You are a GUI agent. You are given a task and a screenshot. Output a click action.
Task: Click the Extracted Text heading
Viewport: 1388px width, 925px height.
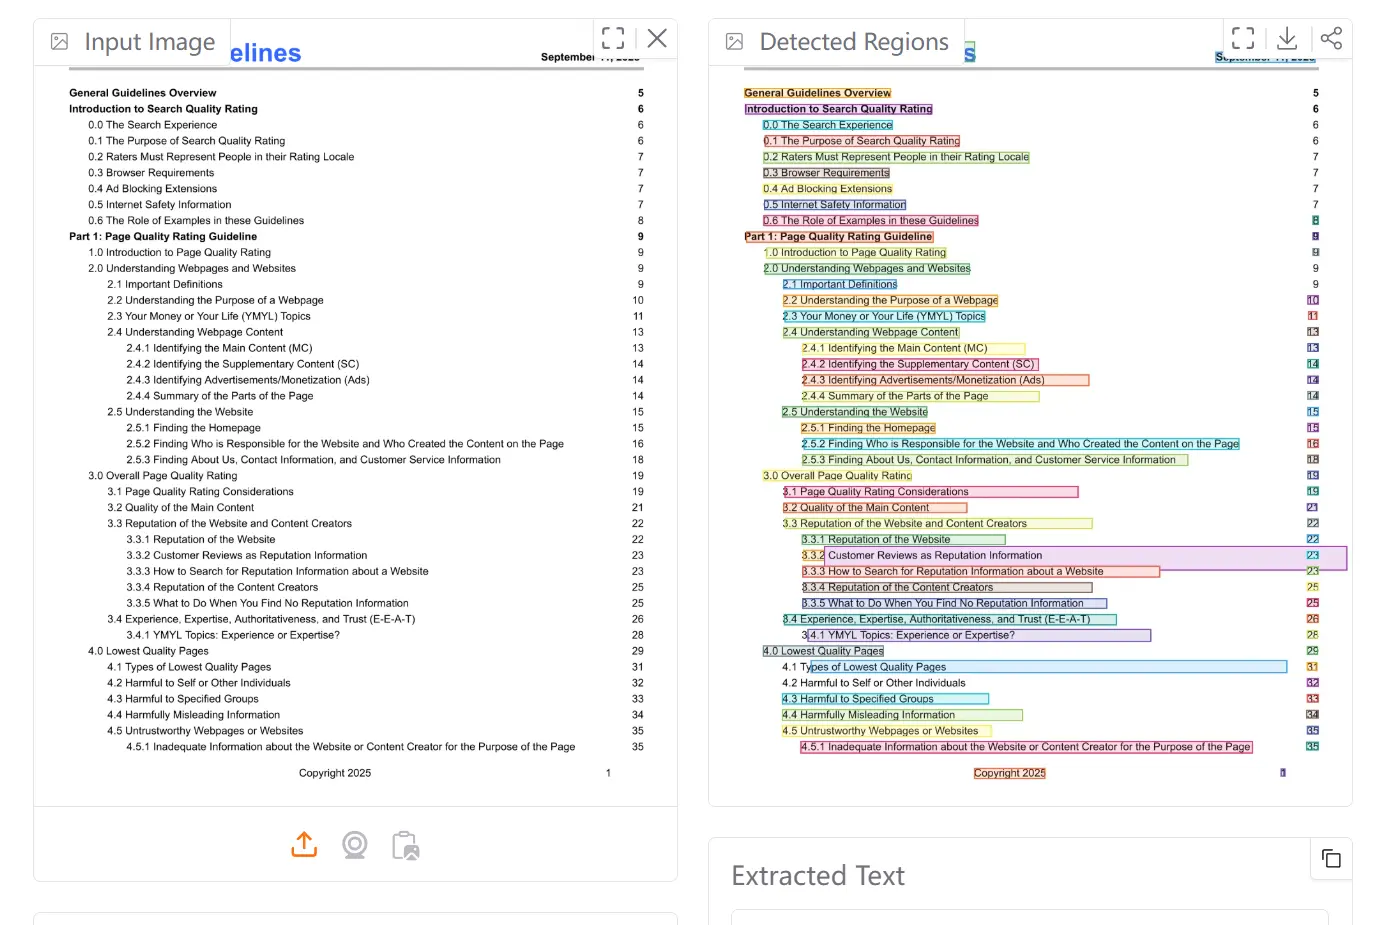point(818,876)
